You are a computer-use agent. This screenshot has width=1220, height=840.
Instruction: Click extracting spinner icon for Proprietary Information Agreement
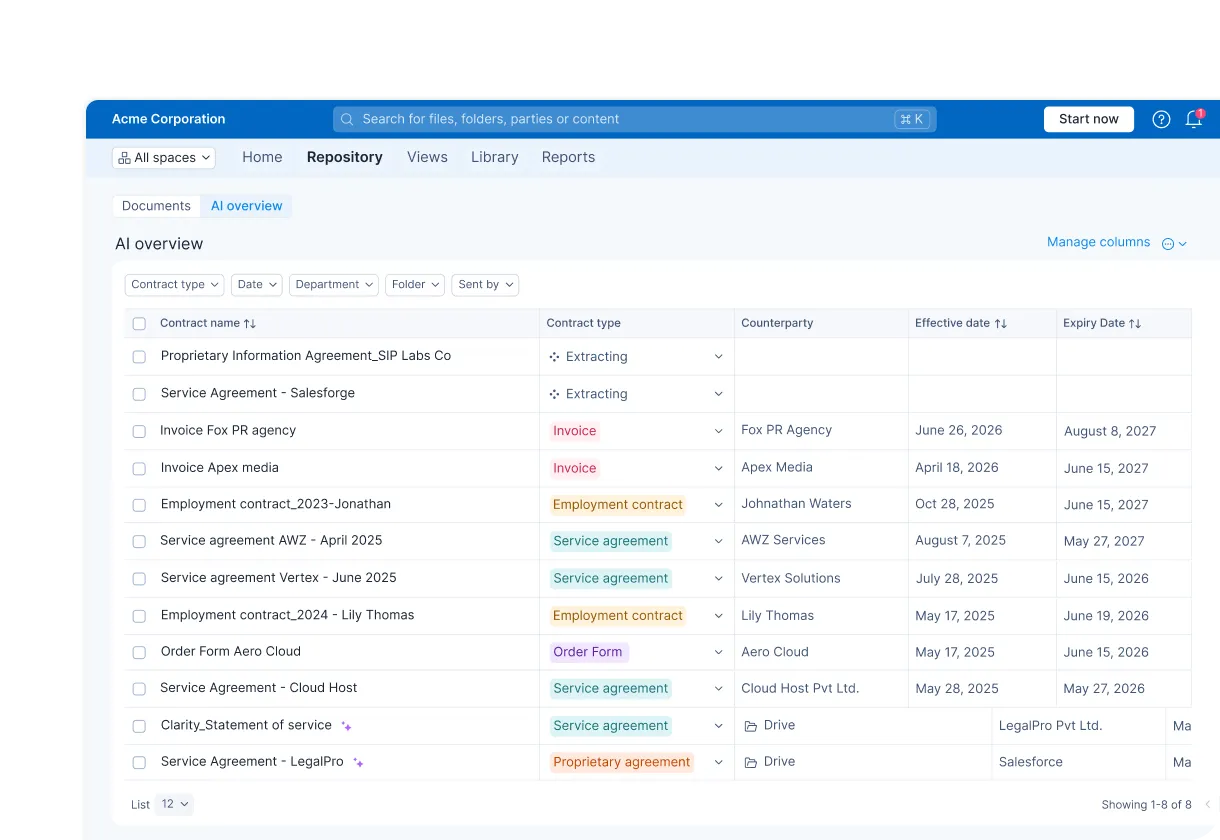point(554,356)
